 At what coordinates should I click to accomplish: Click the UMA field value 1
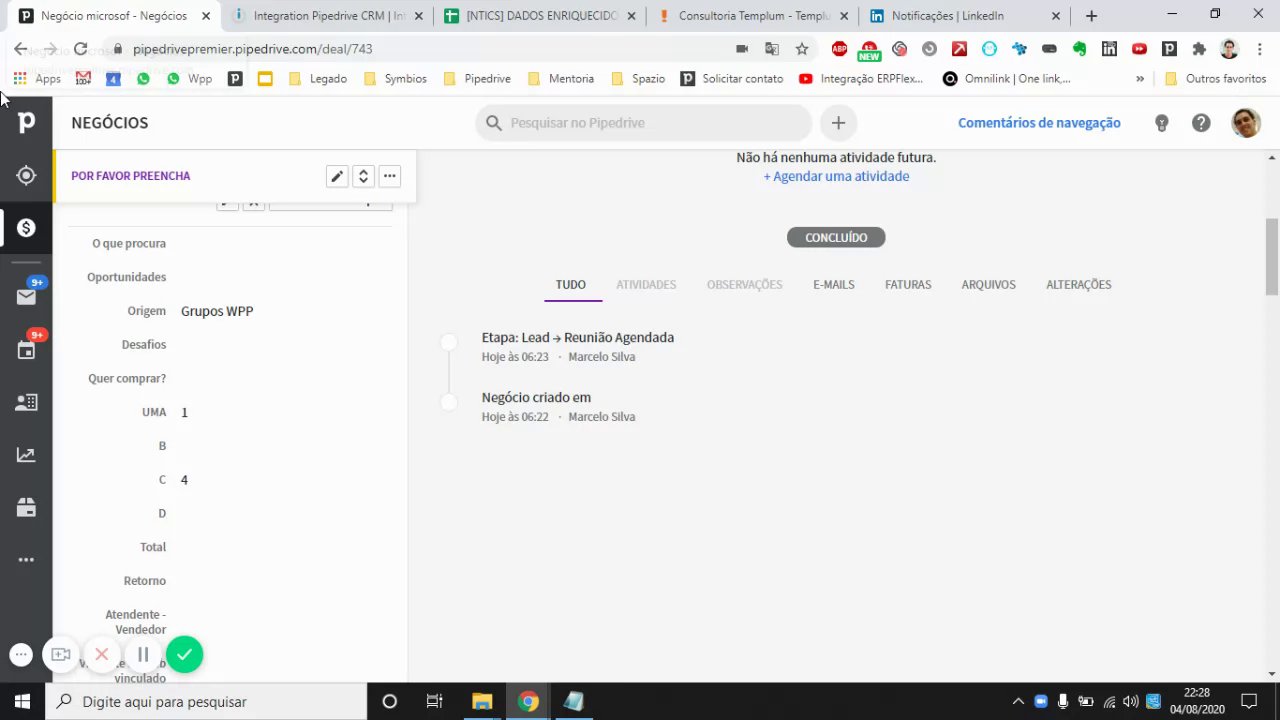click(x=184, y=412)
